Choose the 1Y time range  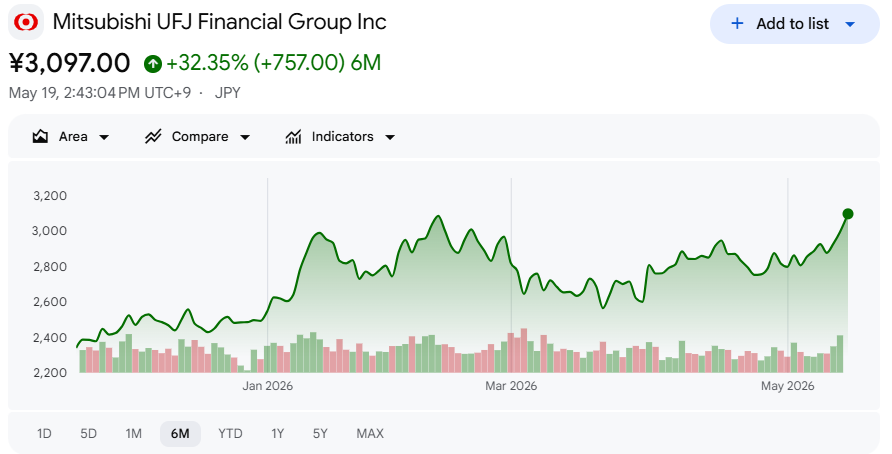point(277,434)
